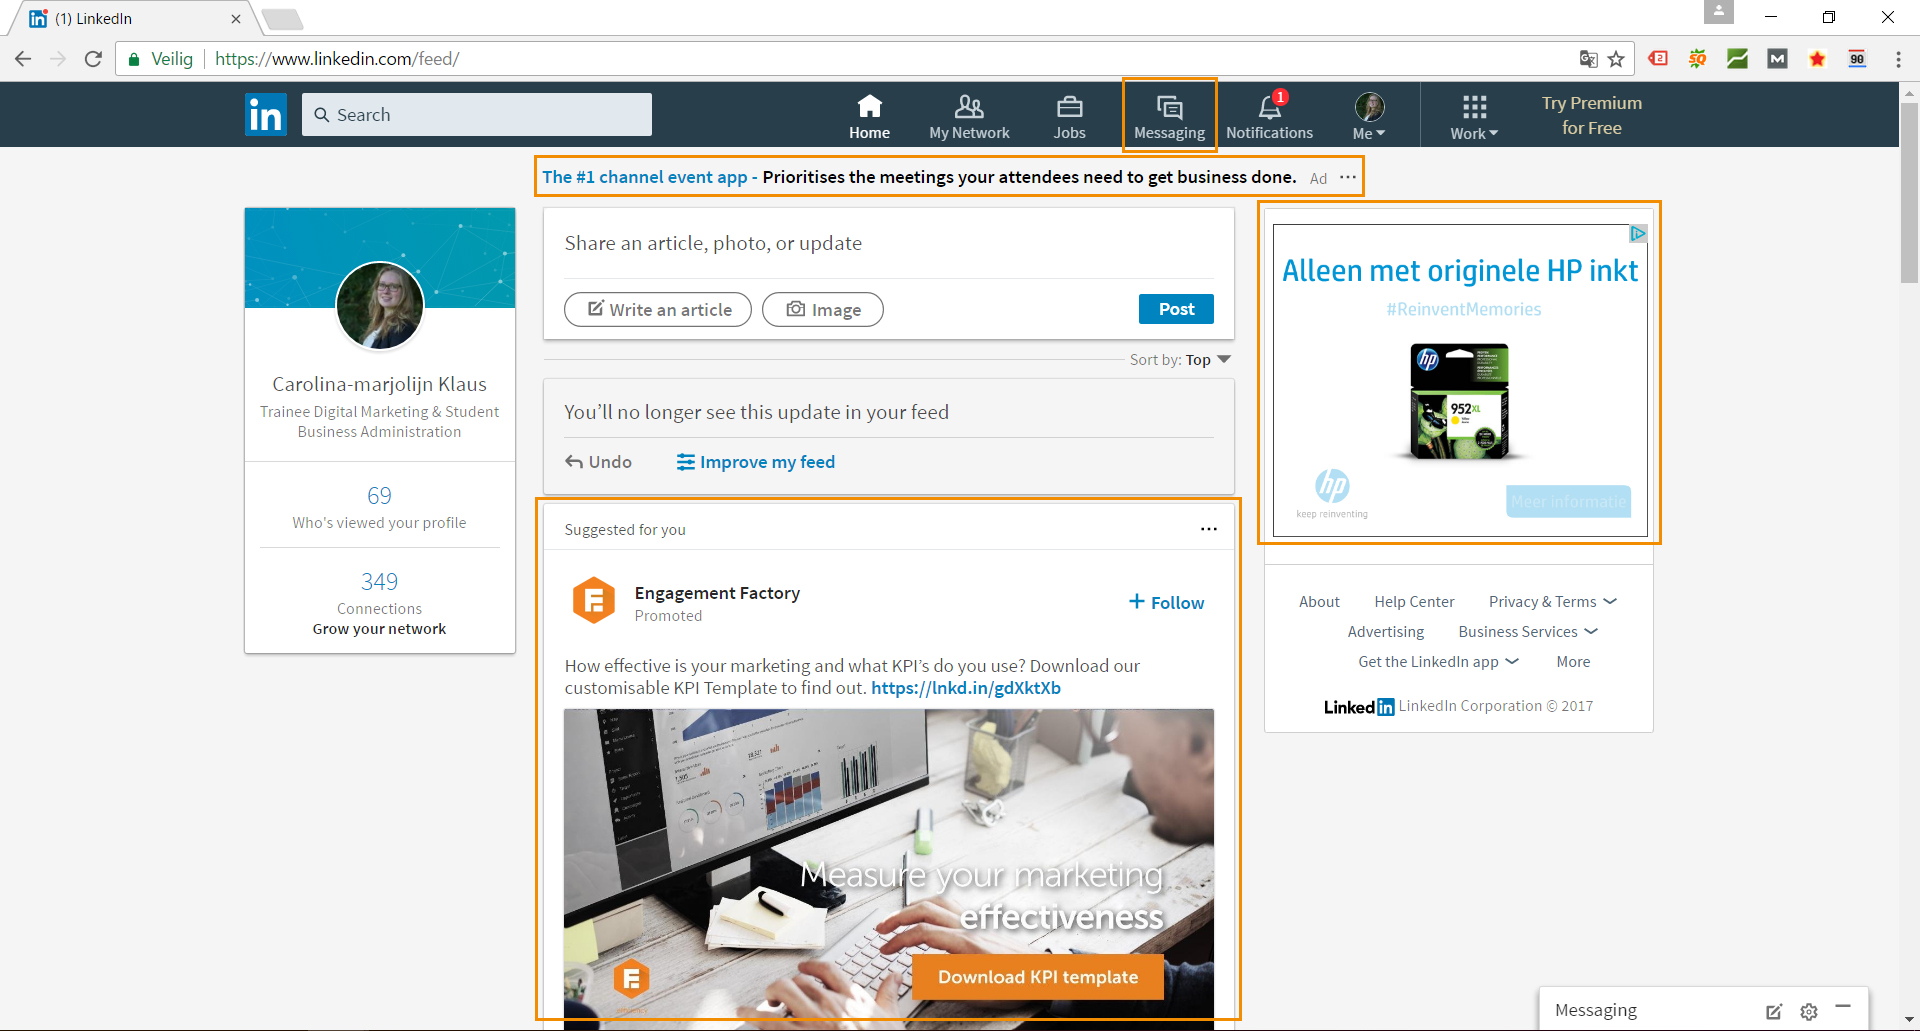The image size is (1920, 1031).
Task: Expand the Privacy & Terms footer dropdown
Action: [x=1551, y=601]
